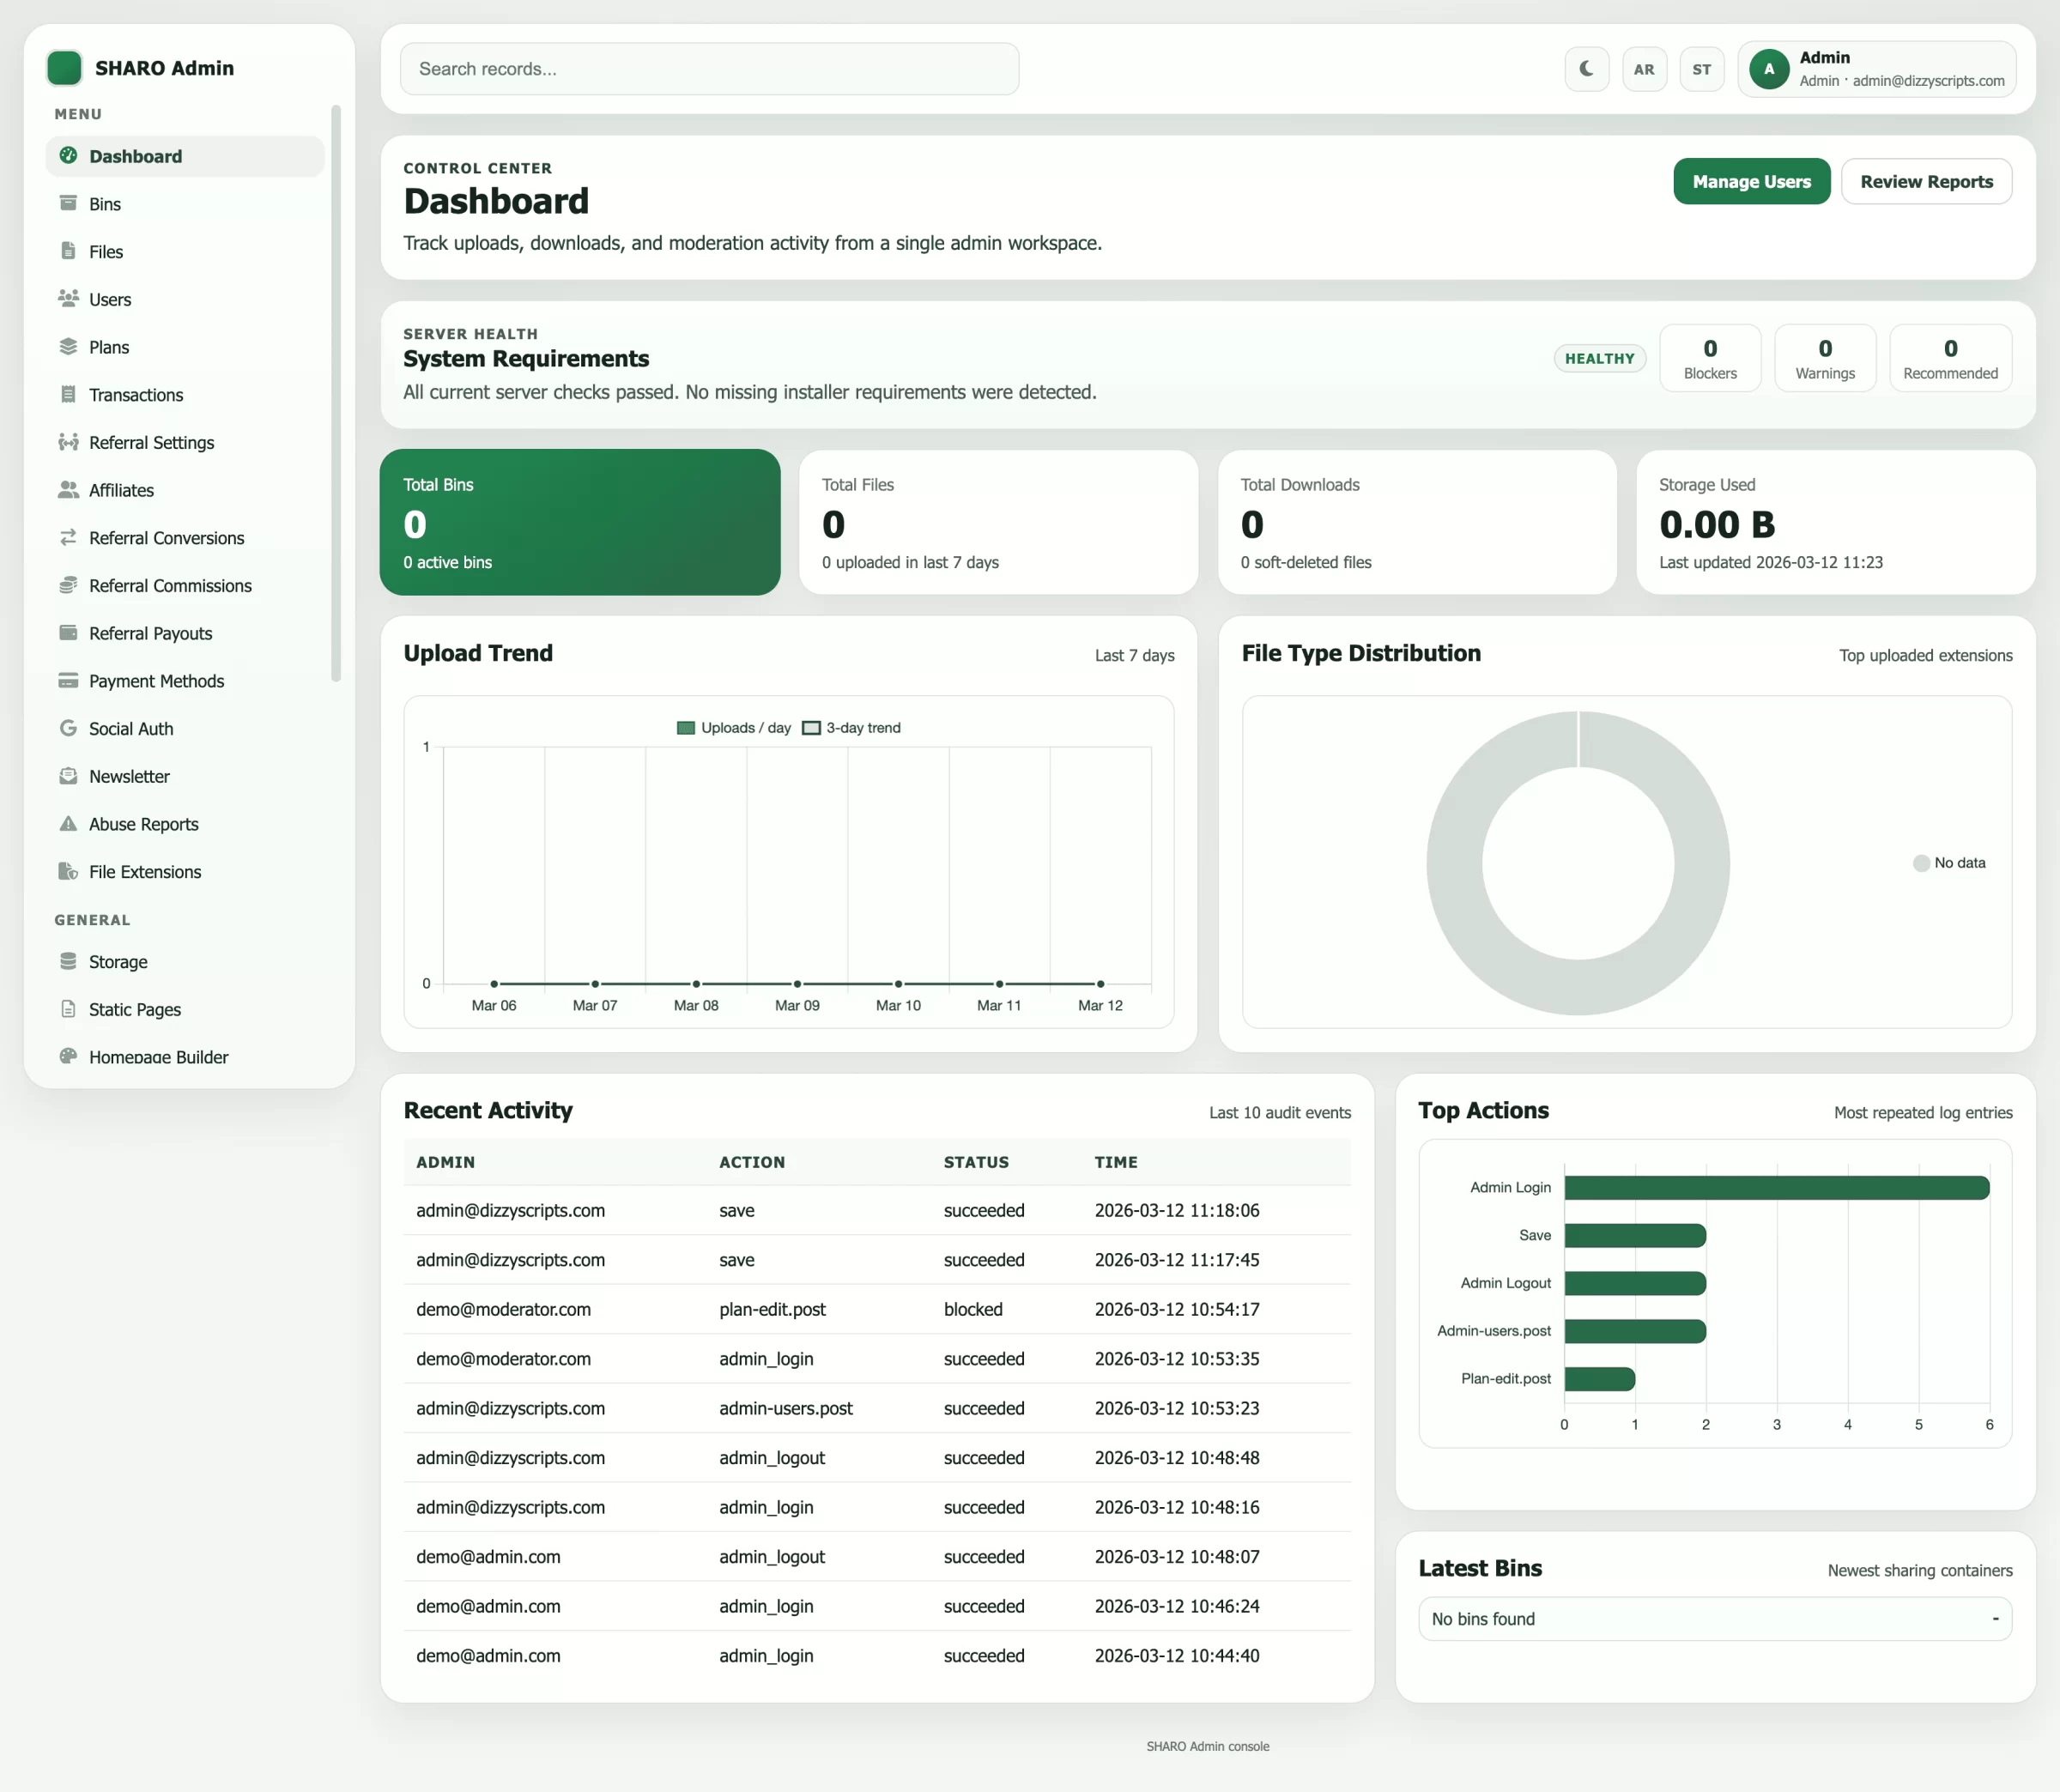
Task: Click the Files document icon
Action: tap(68, 251)
